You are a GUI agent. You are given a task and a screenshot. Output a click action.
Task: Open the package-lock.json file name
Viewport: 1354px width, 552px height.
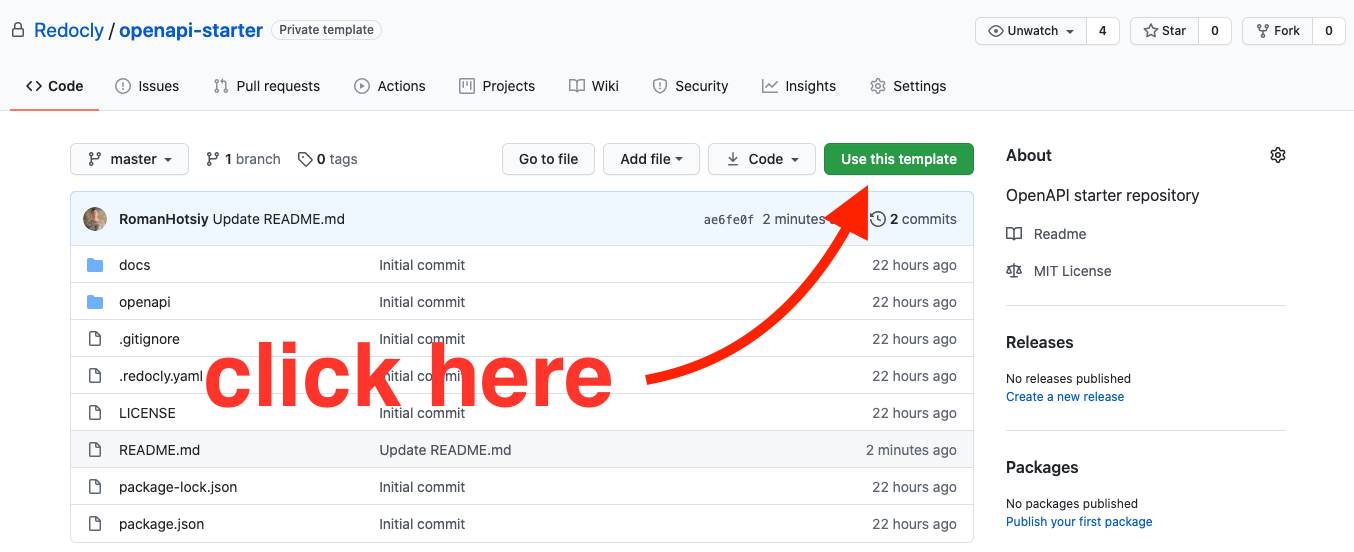tap(178, 487)
